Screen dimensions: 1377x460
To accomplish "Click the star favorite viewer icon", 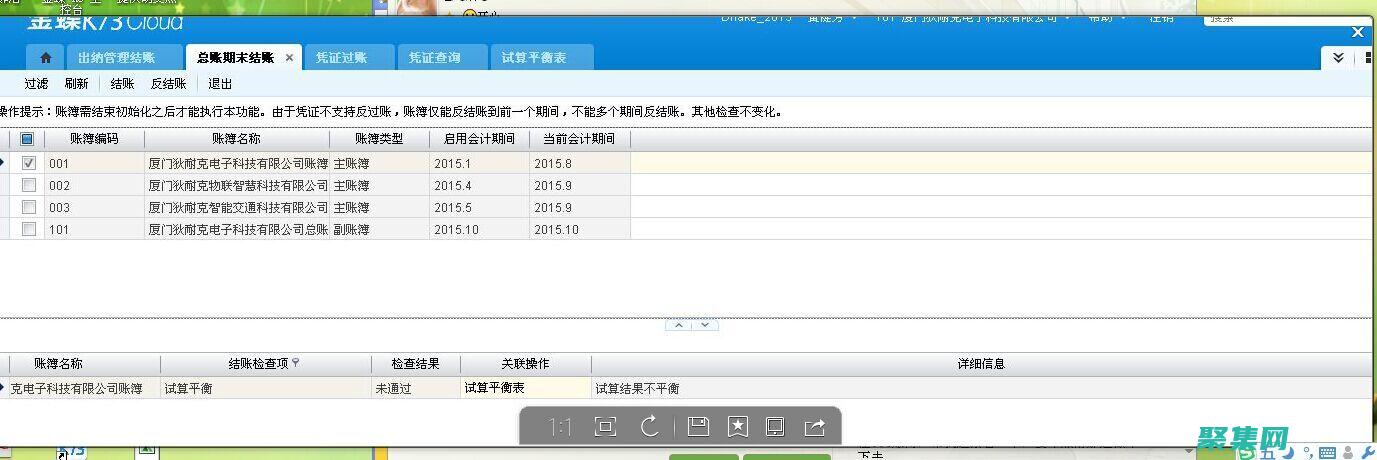I will [x=737, y=427].
